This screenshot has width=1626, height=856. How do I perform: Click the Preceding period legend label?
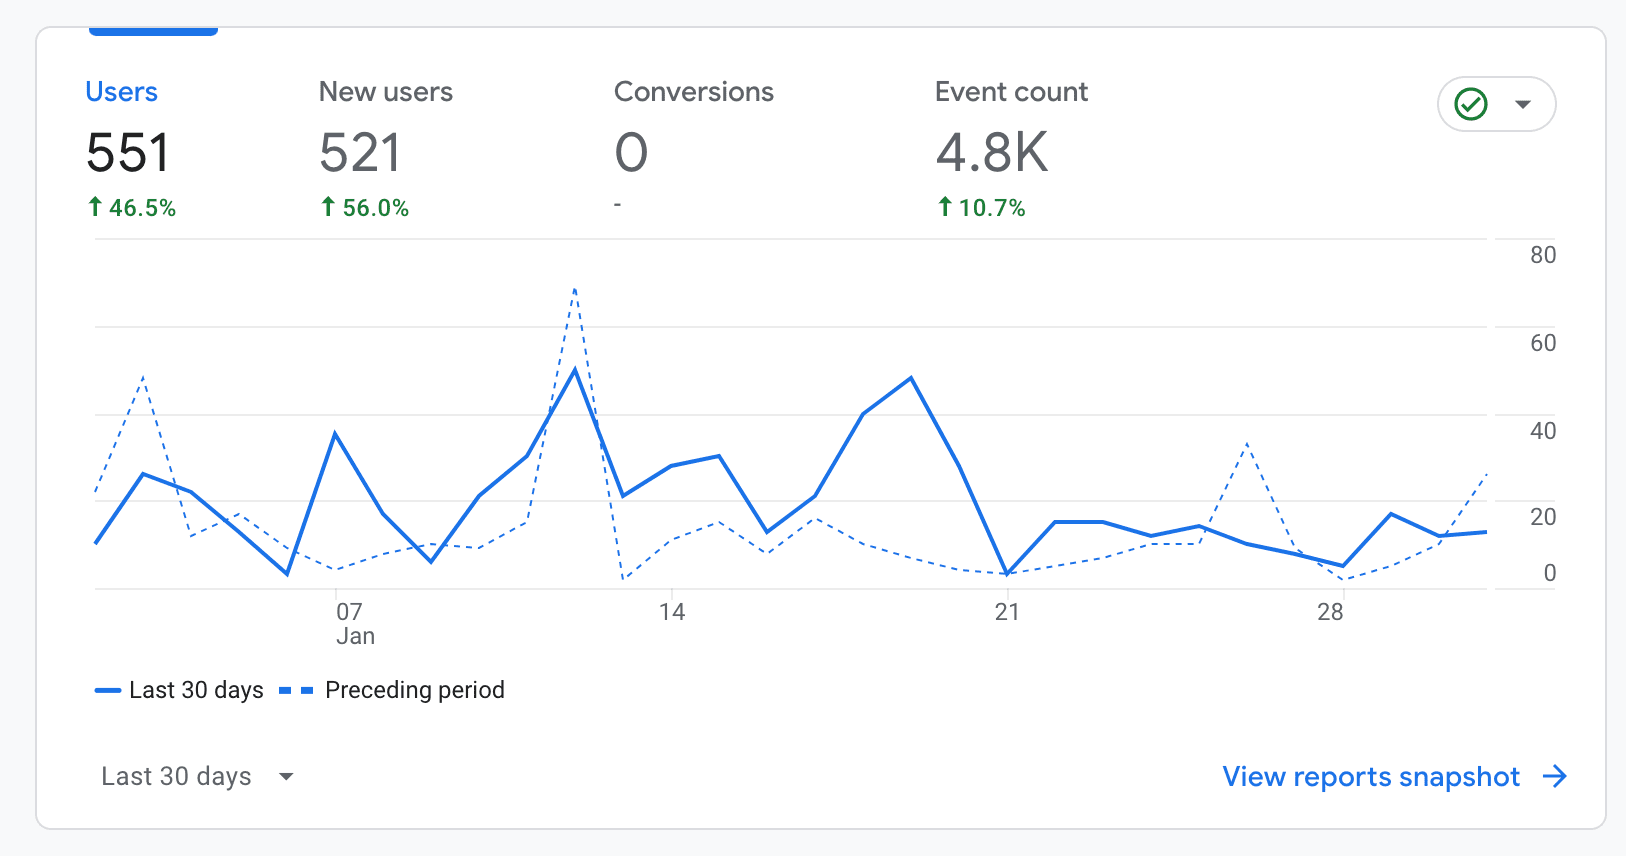click(414, 690)
